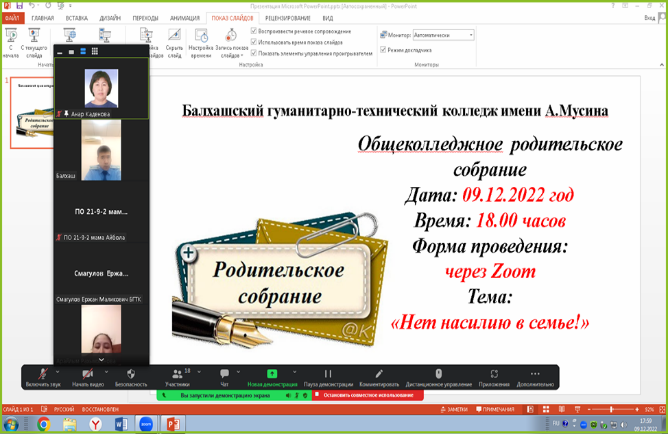
Task: Click Record Slide Show stopwatch icon
Action: pyautogui.click(x=230, y=36)
